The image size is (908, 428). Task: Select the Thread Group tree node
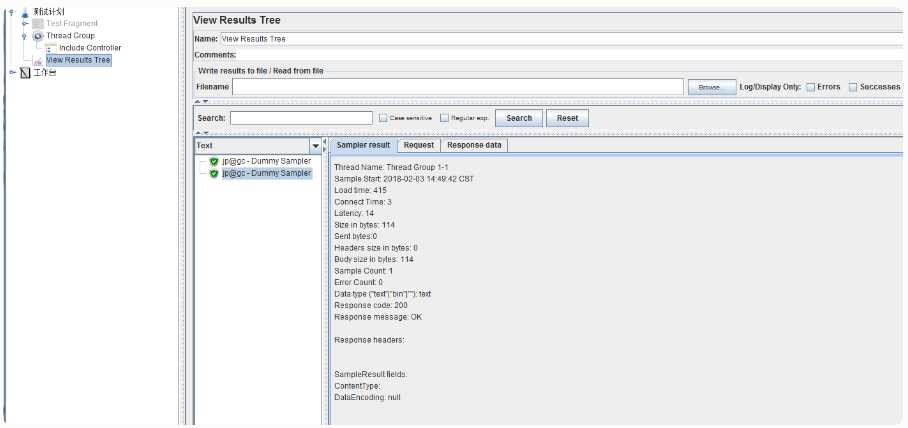(x=70, y=36)
